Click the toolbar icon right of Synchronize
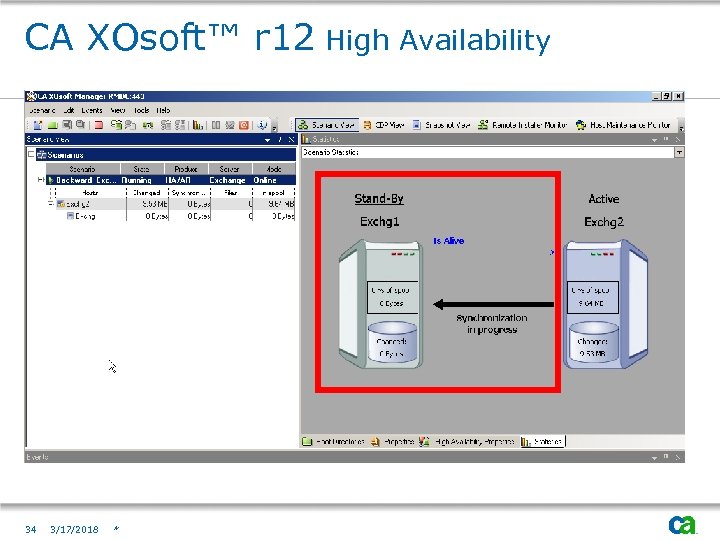The width and height of the screenshot is (720, 540). coord(131,125)
